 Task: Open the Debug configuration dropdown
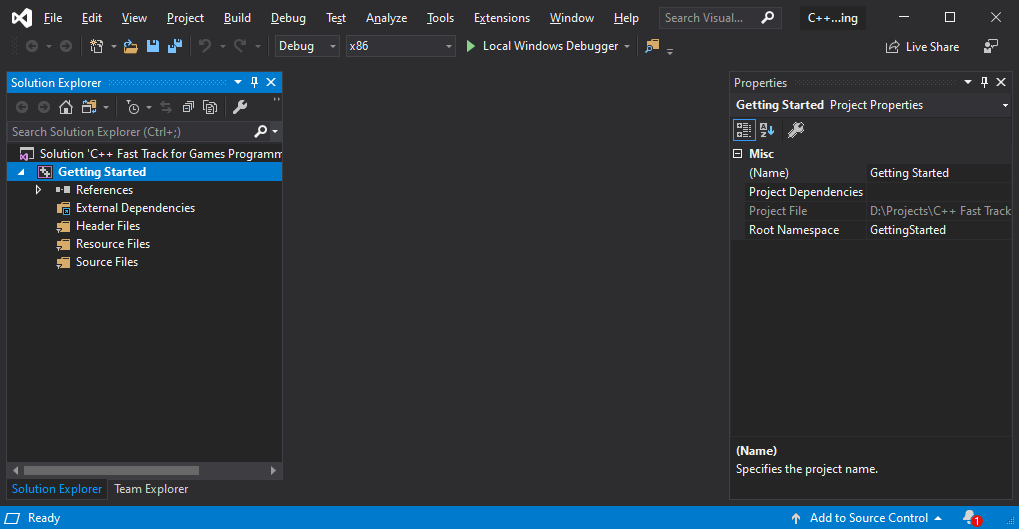point(307,46)
